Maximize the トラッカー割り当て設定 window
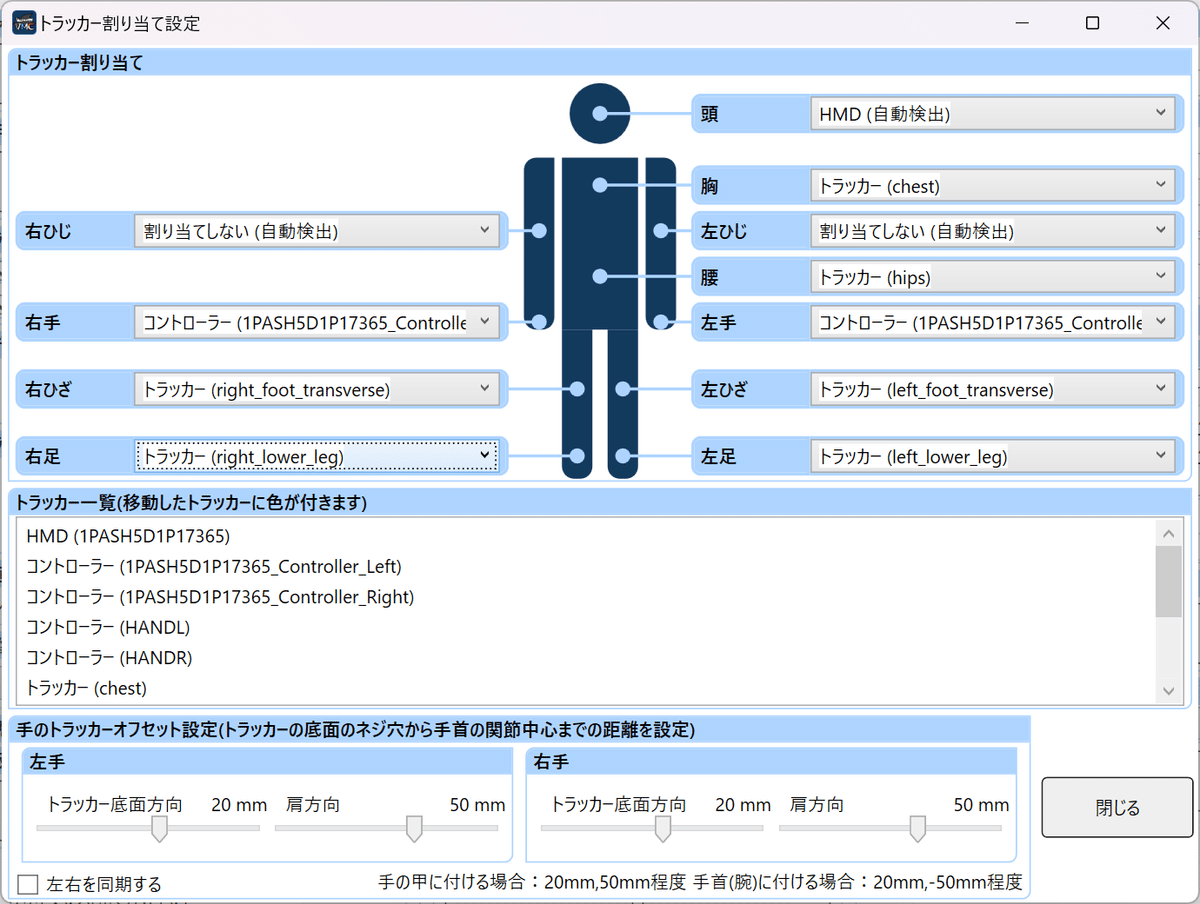This screenshot has width=1200, height=904. pyautogui.click(x=1093, y=23)
